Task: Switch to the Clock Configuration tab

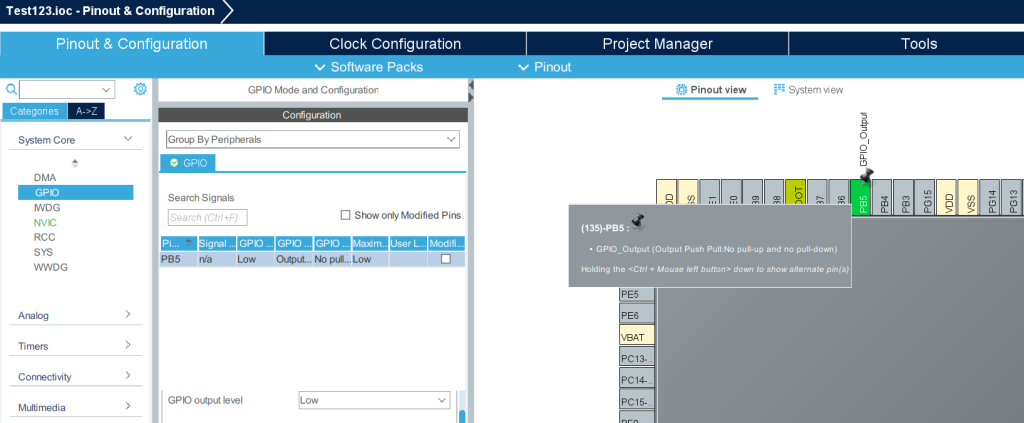Action: click(395, 44)
